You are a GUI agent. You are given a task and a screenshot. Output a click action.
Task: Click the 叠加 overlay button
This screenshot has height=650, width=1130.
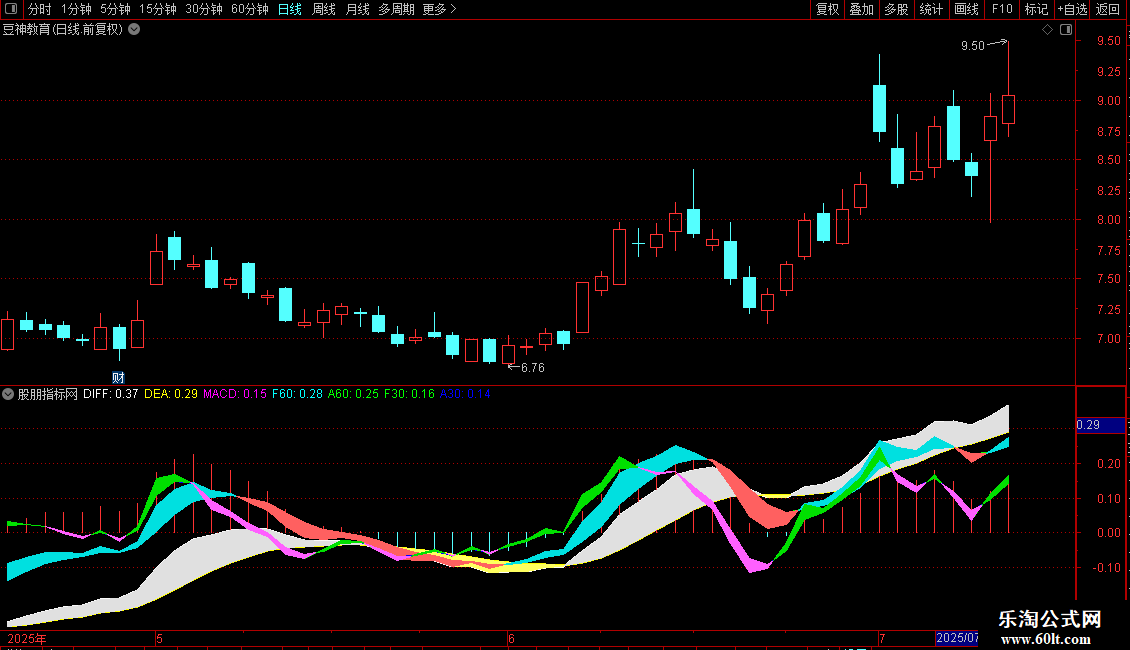coord(862,9)
